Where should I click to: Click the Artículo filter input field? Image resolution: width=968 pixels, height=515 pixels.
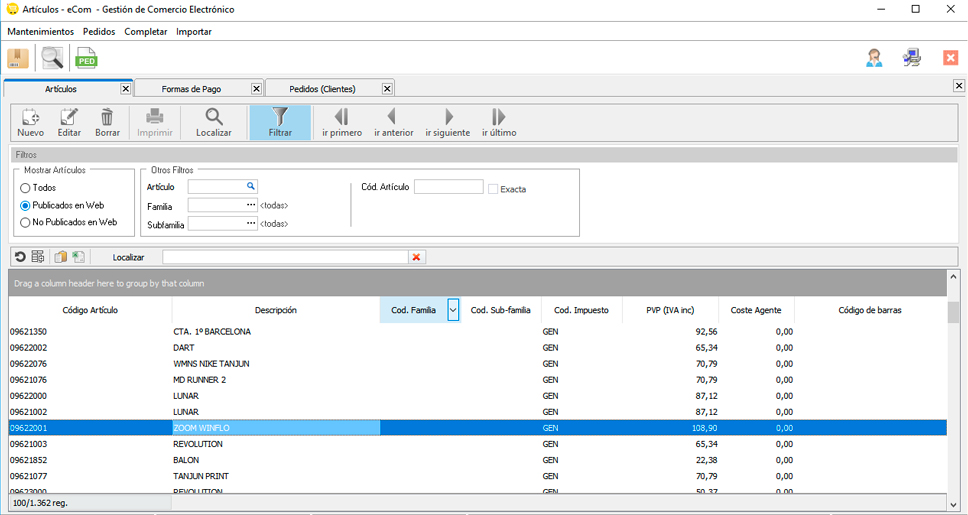(217, 186)
